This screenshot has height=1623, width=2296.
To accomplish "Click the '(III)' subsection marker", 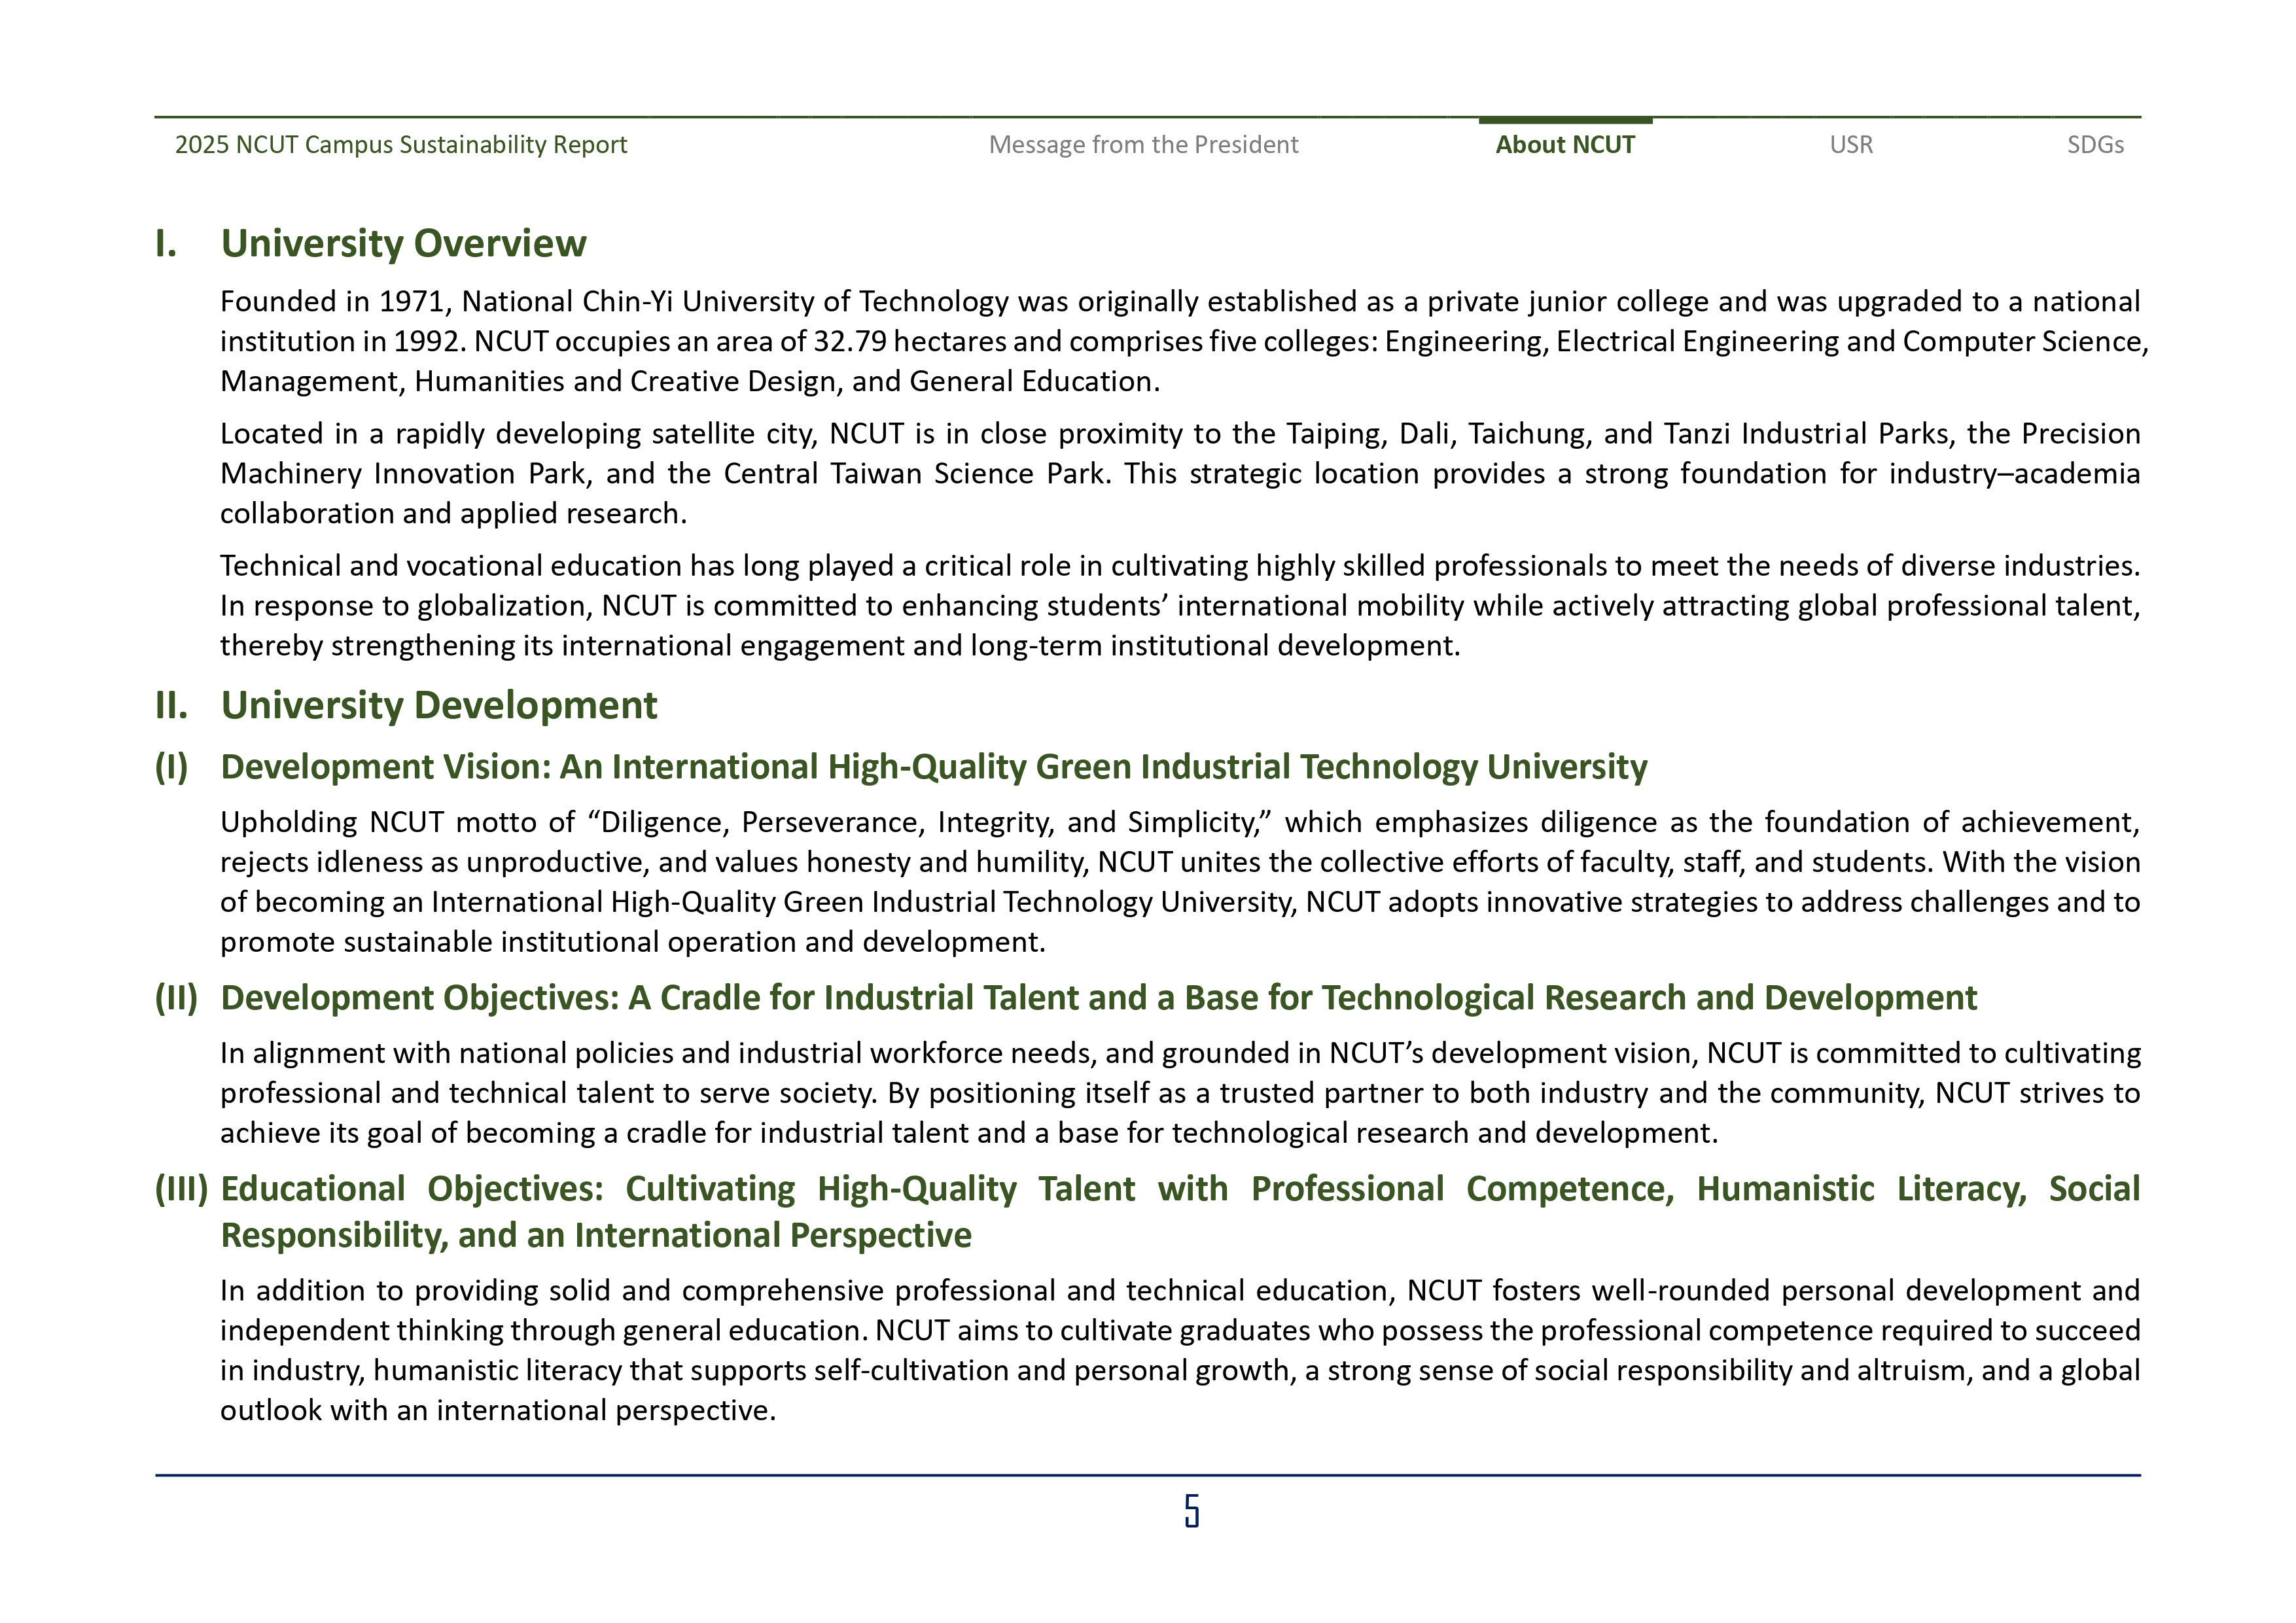I will click(x=181, y=1189).
